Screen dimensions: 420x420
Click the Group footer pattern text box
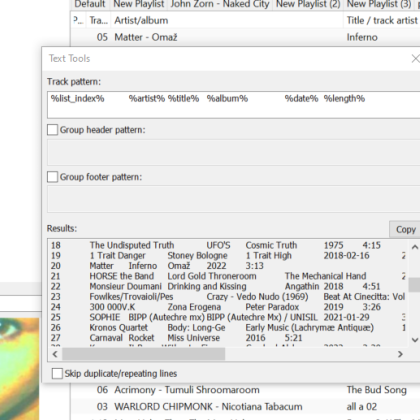tap(233, 199)
